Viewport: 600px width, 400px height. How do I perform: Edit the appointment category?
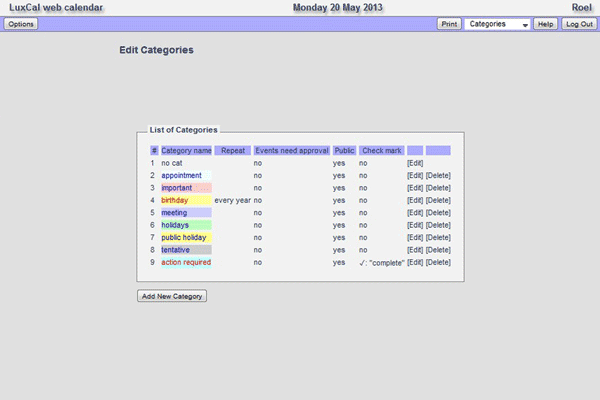click(x=415, y=175)
